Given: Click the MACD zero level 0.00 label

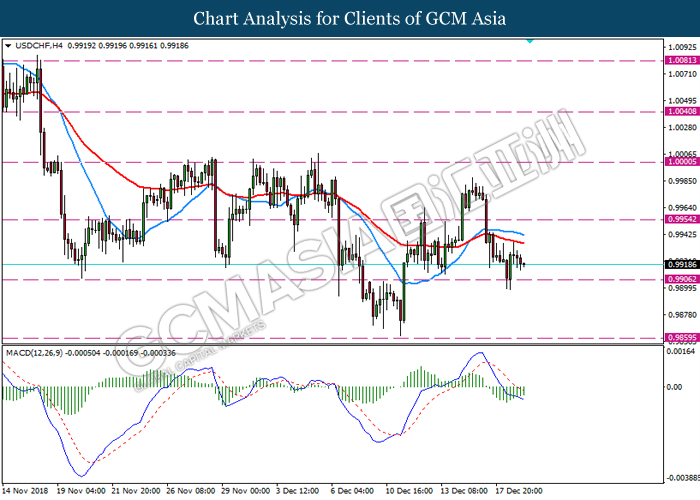Looking at the screenshot, I should pyautogui.click(x=675, y=387).
